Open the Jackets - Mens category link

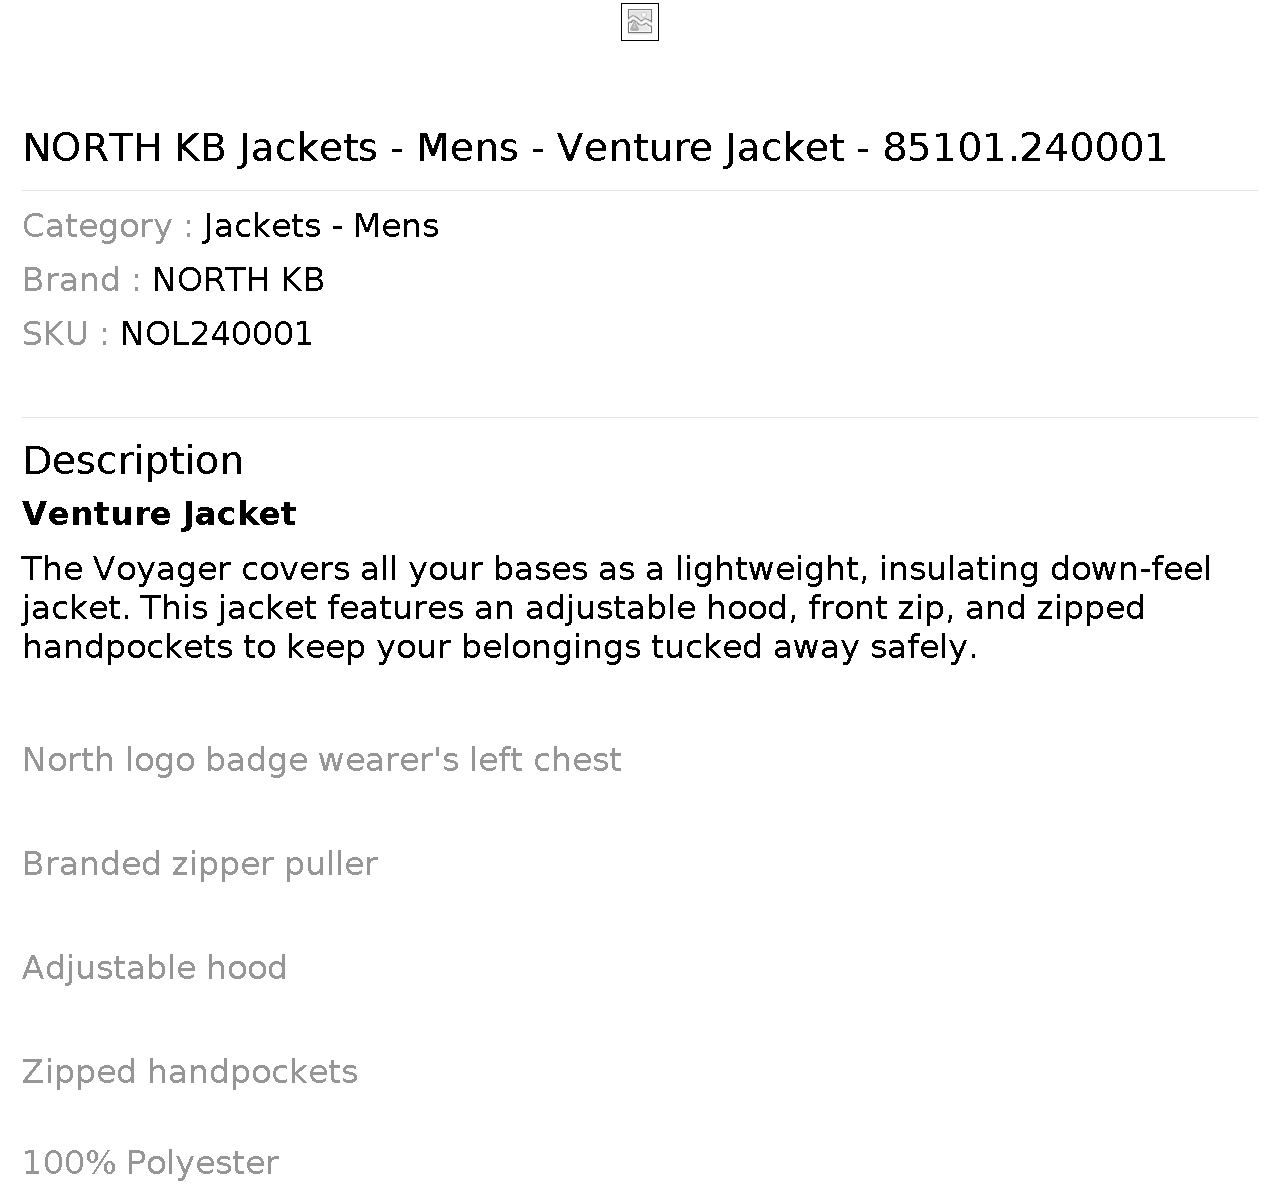click(x=321, y=226)
